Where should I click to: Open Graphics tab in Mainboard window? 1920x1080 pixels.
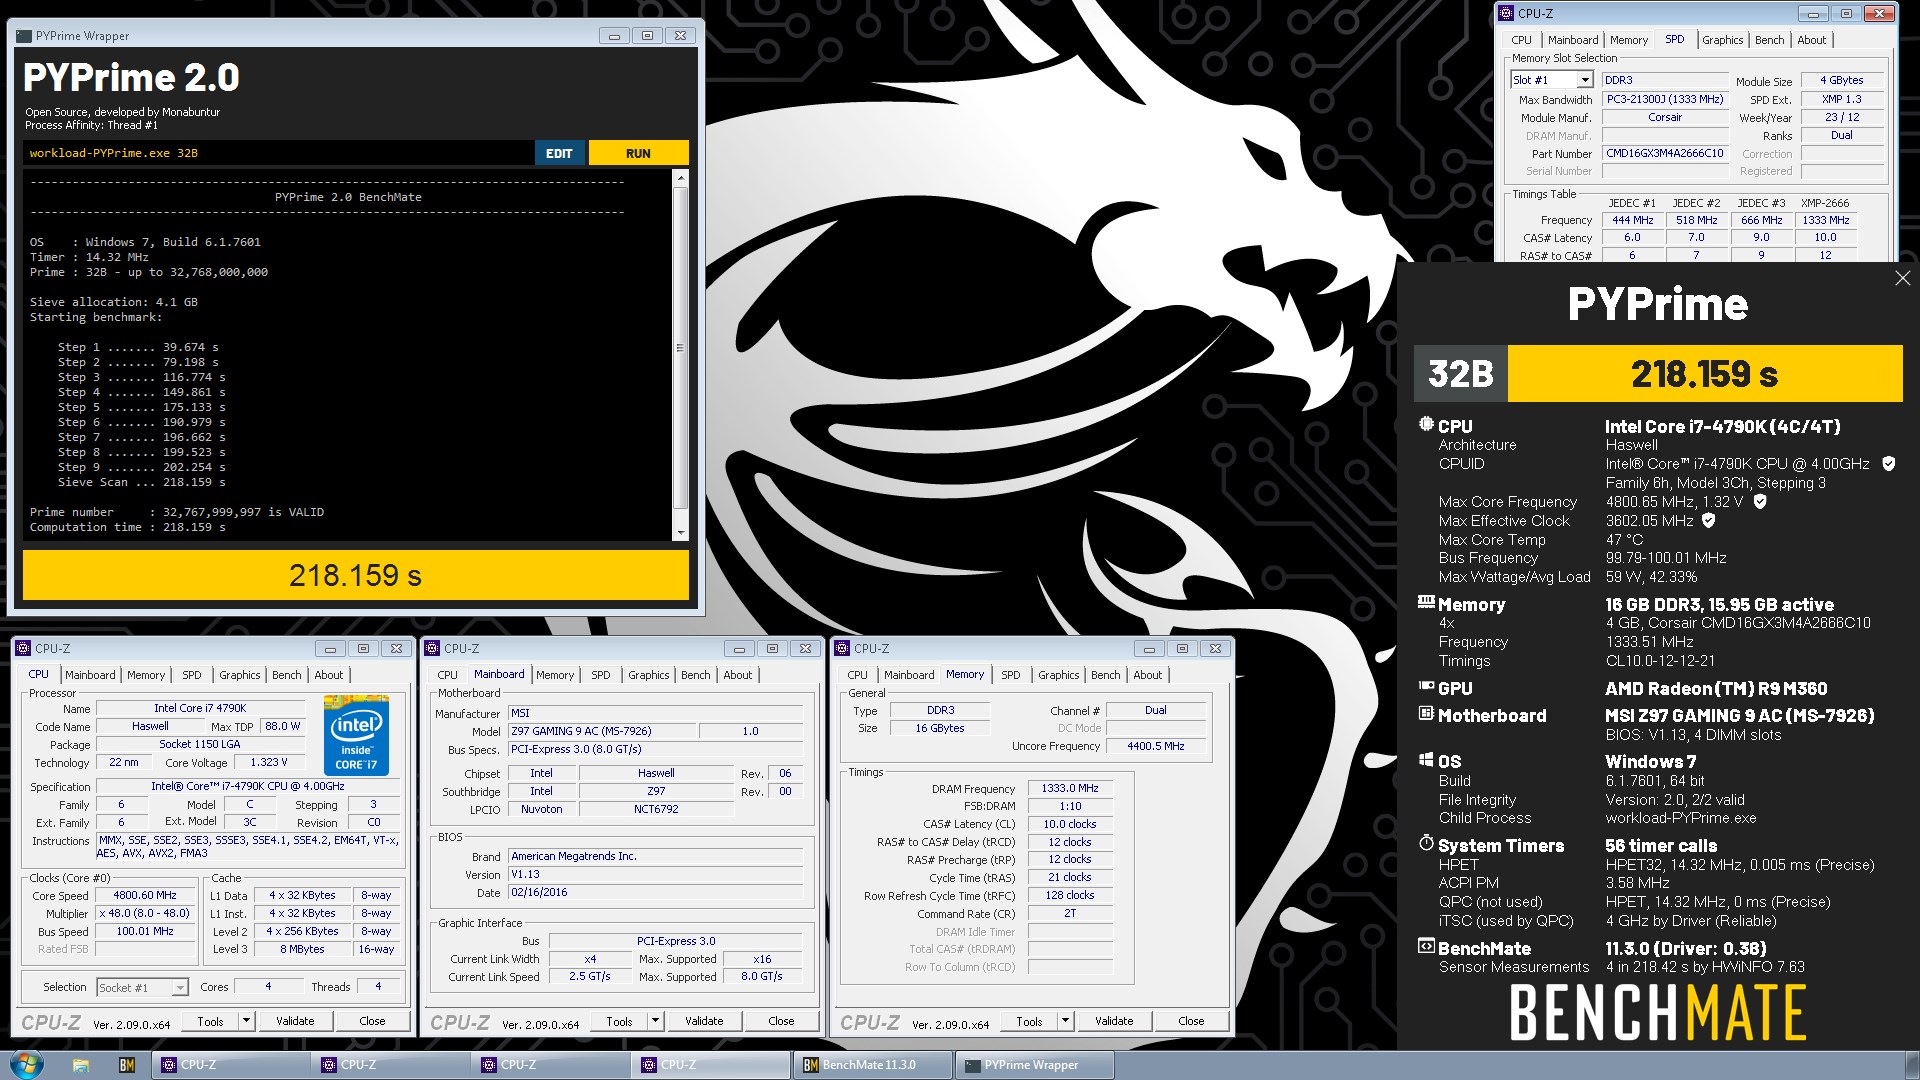click(649, 675)
